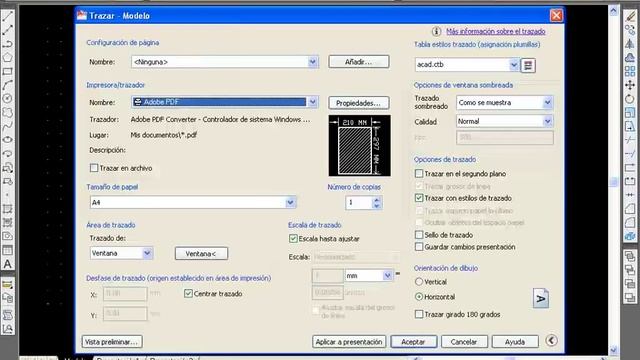
Task: Enable Trazar en el segundo plano
Action: click(419, 173)
